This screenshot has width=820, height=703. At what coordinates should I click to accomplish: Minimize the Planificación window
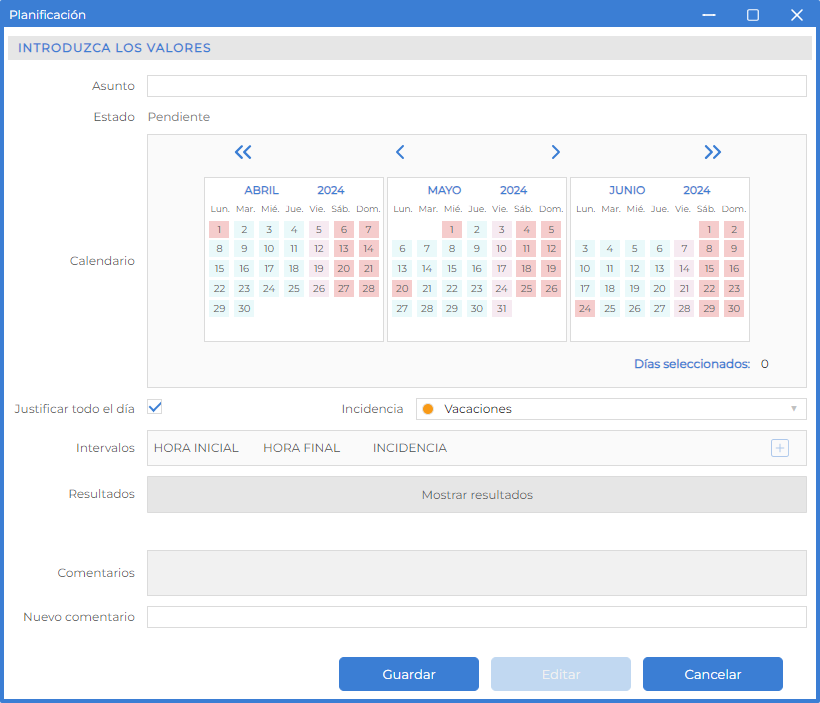pyautogui.click(x=709, y=15)
